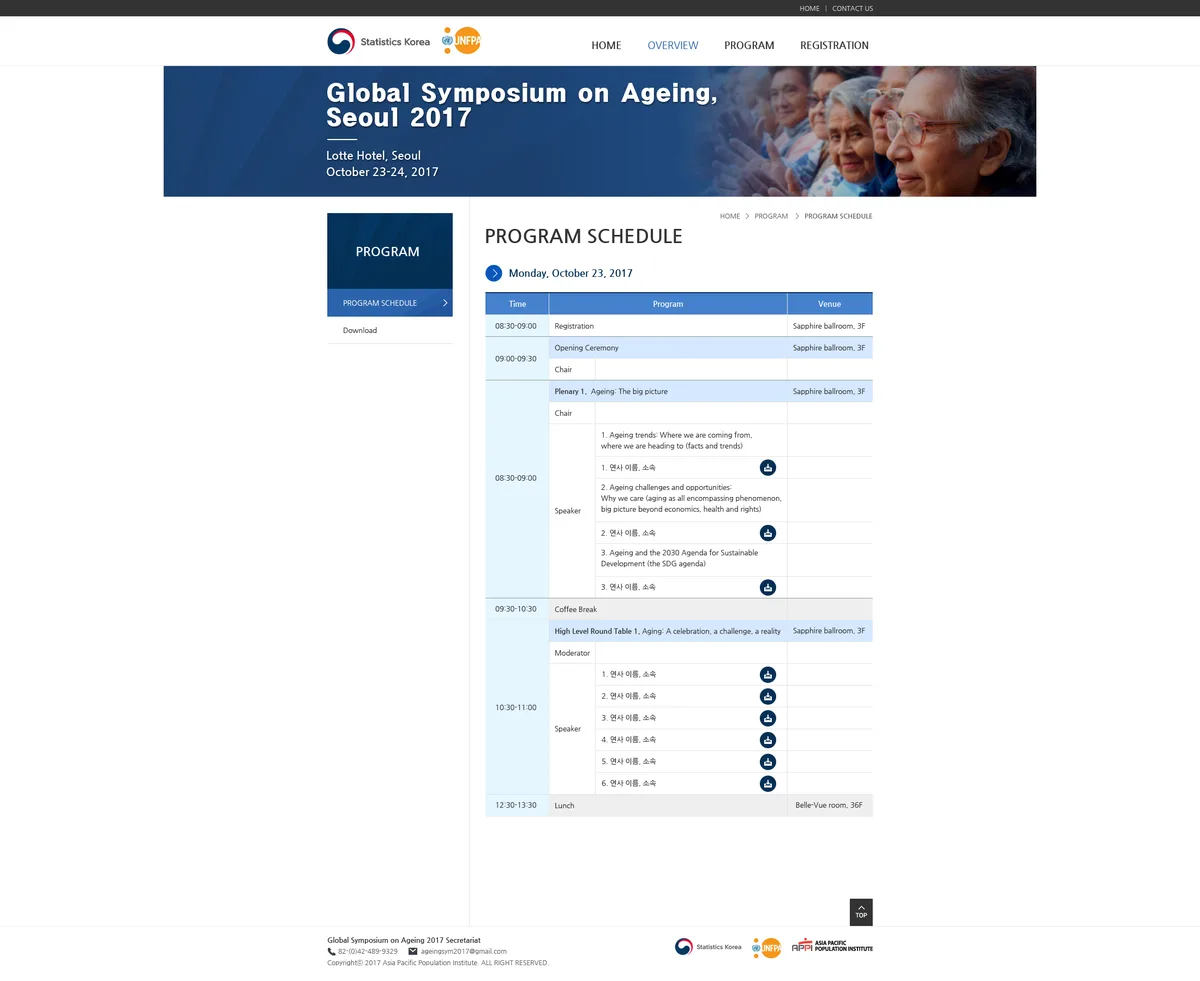Click the '2030 Agenda for Sustainable Development' topic

(x=680, y=558)
